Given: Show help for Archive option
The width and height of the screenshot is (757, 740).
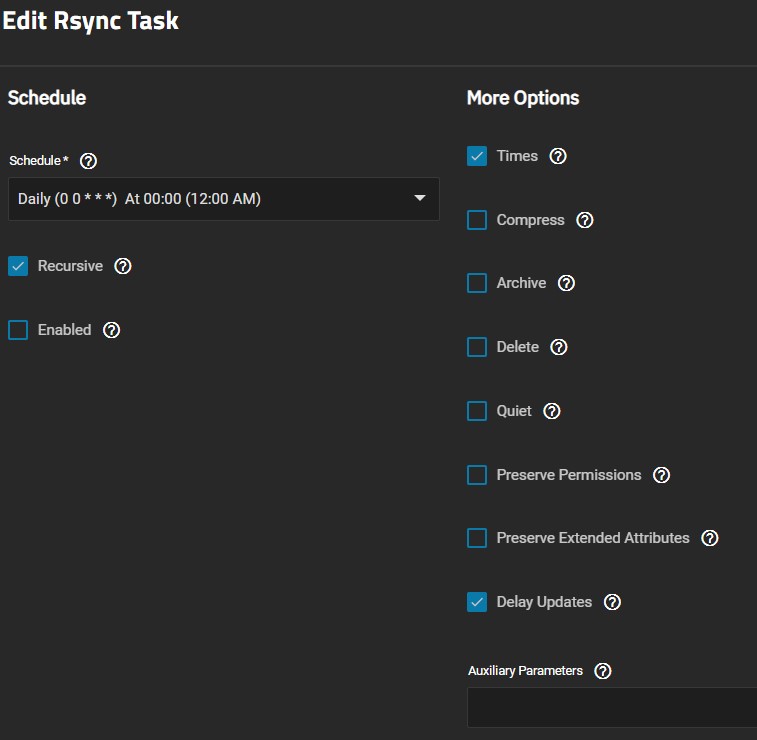Looking at the screenshot, I should 566,283.
